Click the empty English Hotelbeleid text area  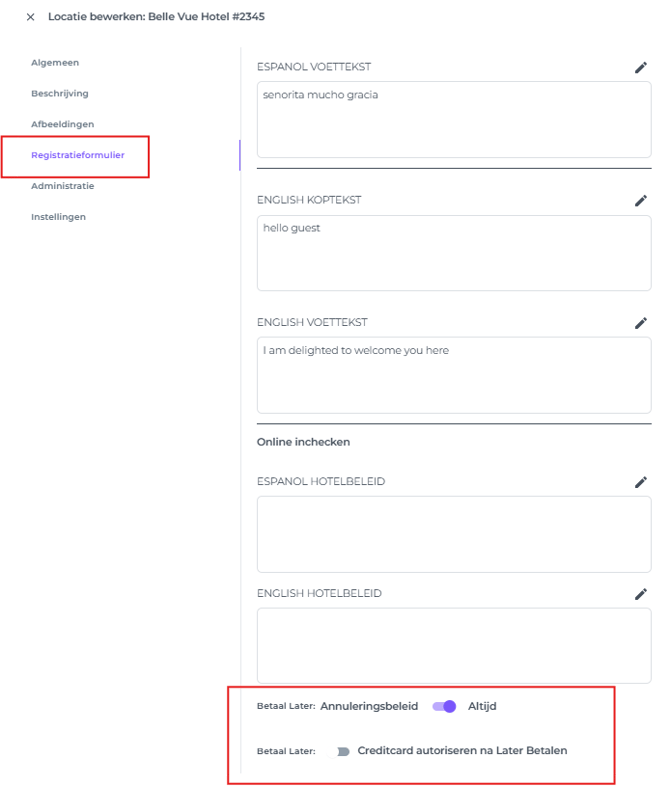coord(454,646)
